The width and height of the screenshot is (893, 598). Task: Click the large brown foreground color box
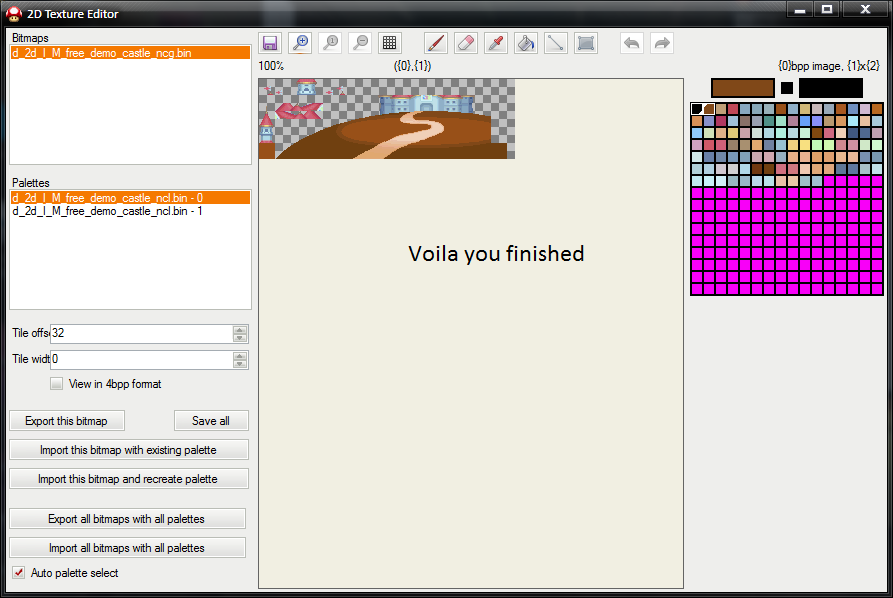(743, 88)
